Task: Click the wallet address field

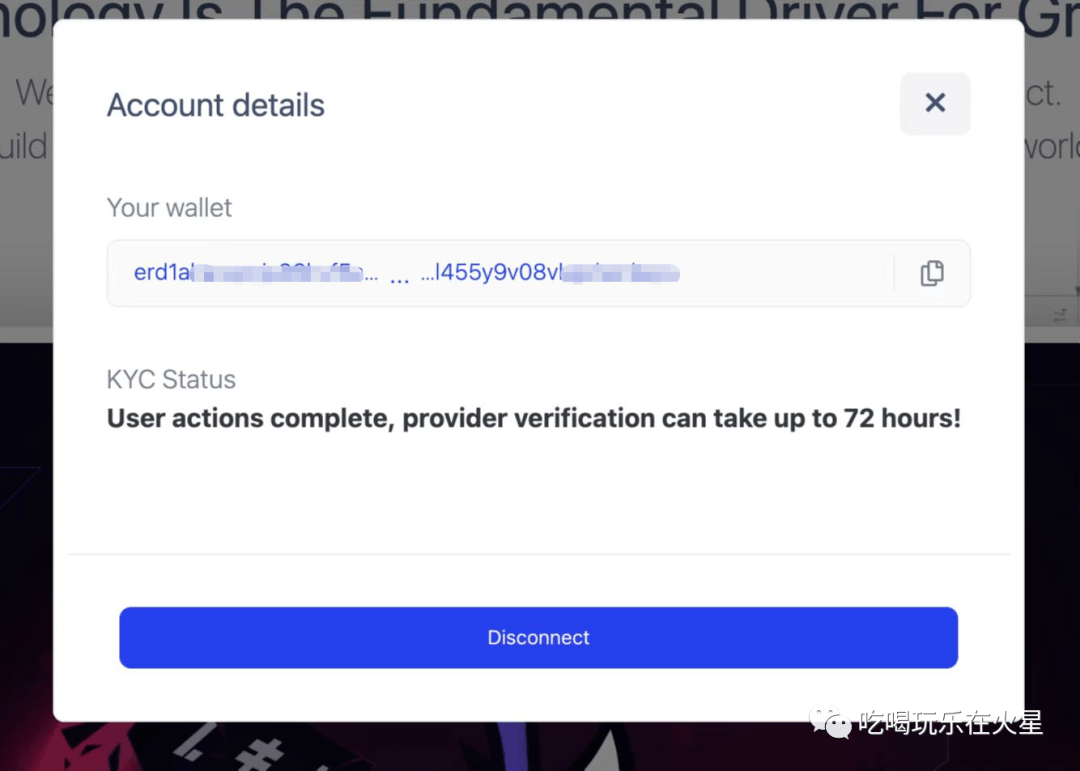Action: tap(500, 273)
